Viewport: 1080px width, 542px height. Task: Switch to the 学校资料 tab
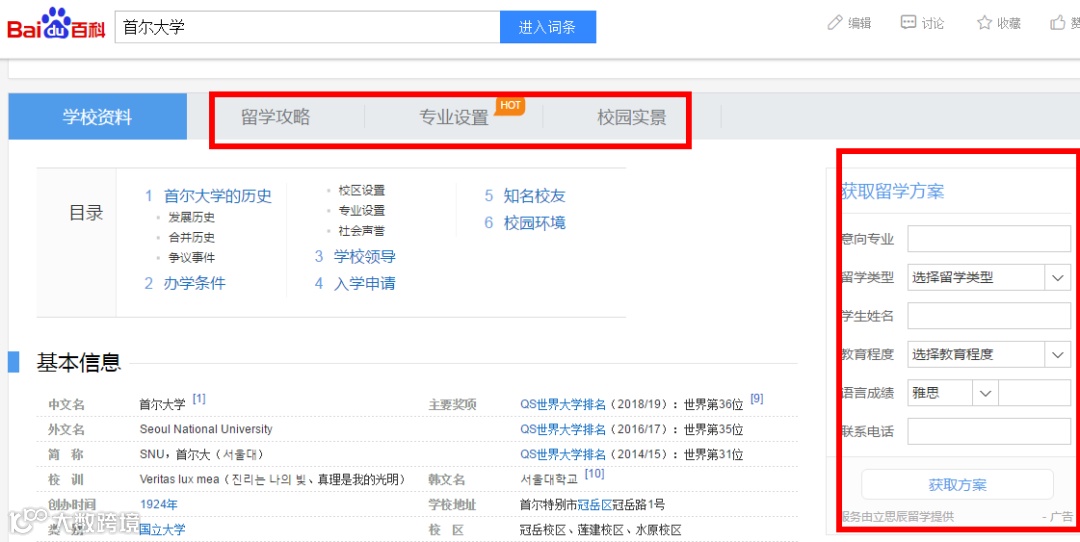click(x=97, y=117)
